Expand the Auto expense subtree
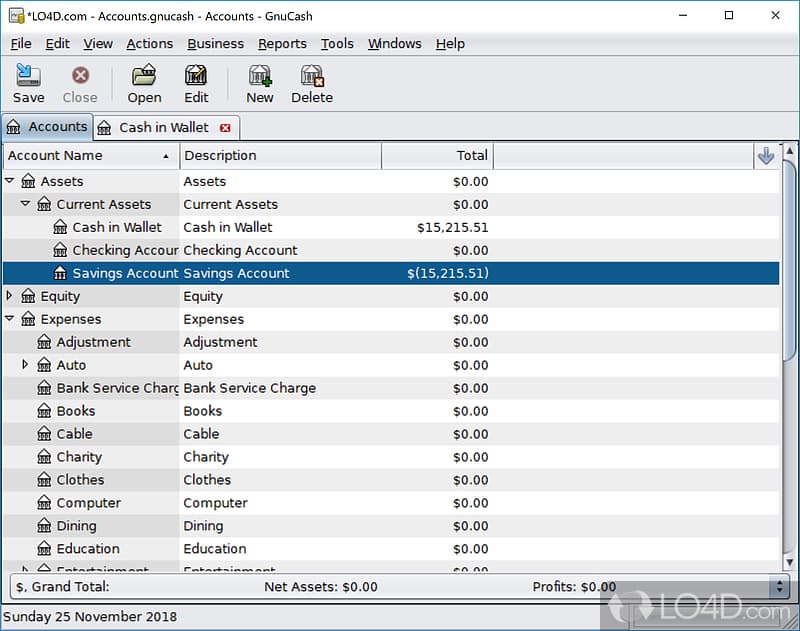The image size is (800, 631). [25, 364]
